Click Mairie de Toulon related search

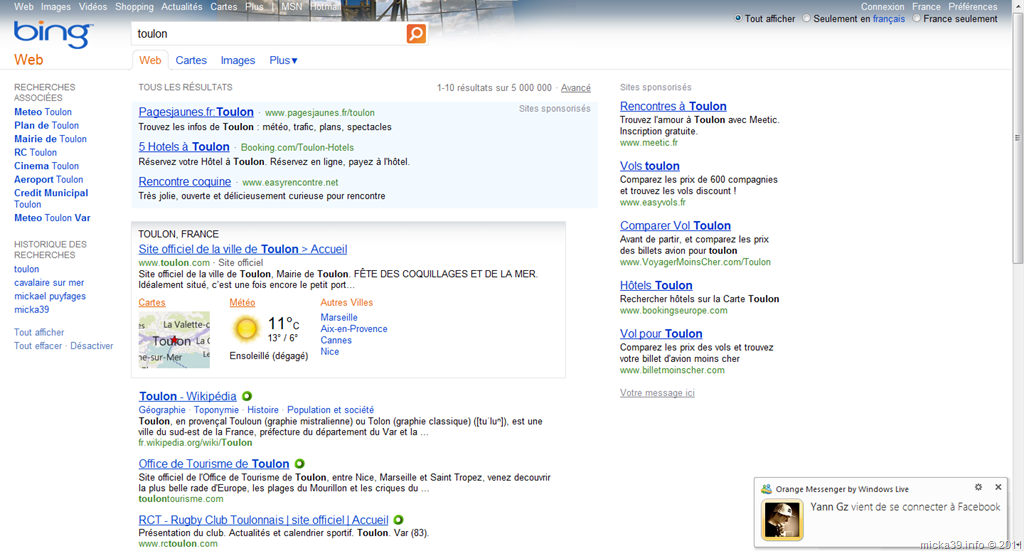coord(50,138)
